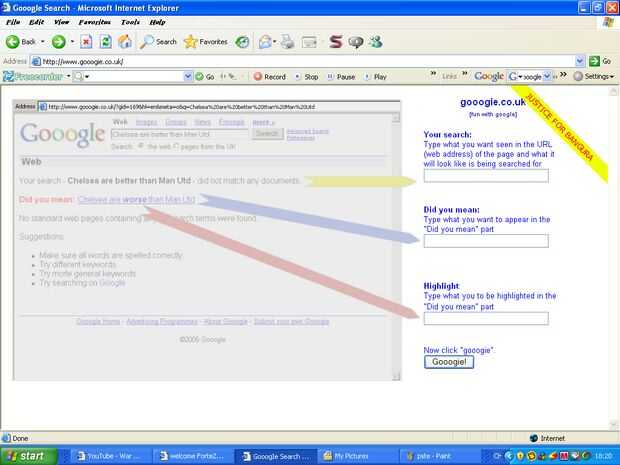Viewport: 620px width, 465px height.
Task: Click Stop on the recorder toolbar
Action: 307,77
